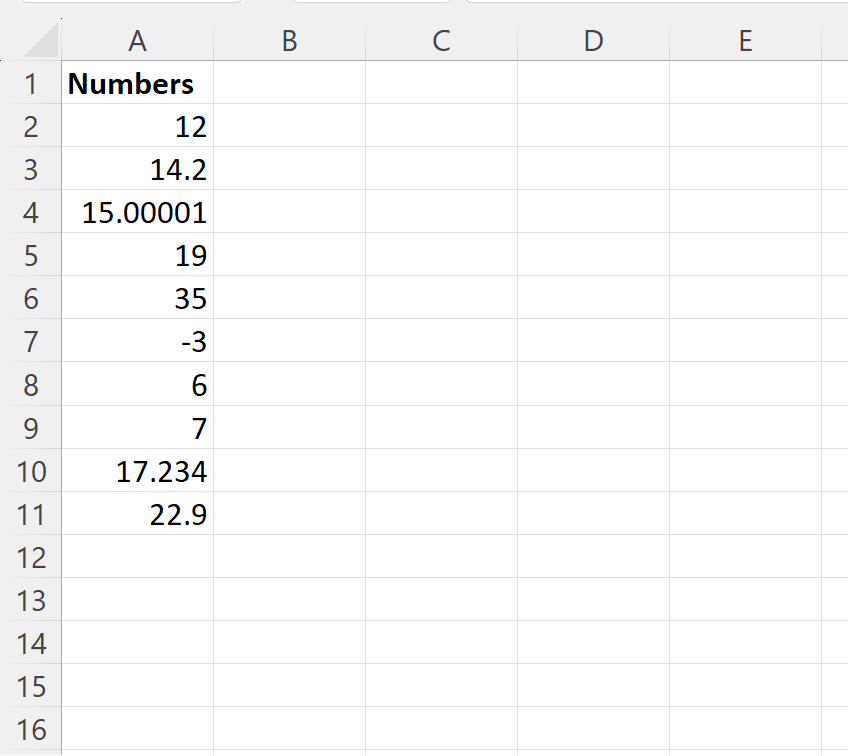Select the cell containing 14.2
This screenshot has height=756, width=848.
click(137, 169)
